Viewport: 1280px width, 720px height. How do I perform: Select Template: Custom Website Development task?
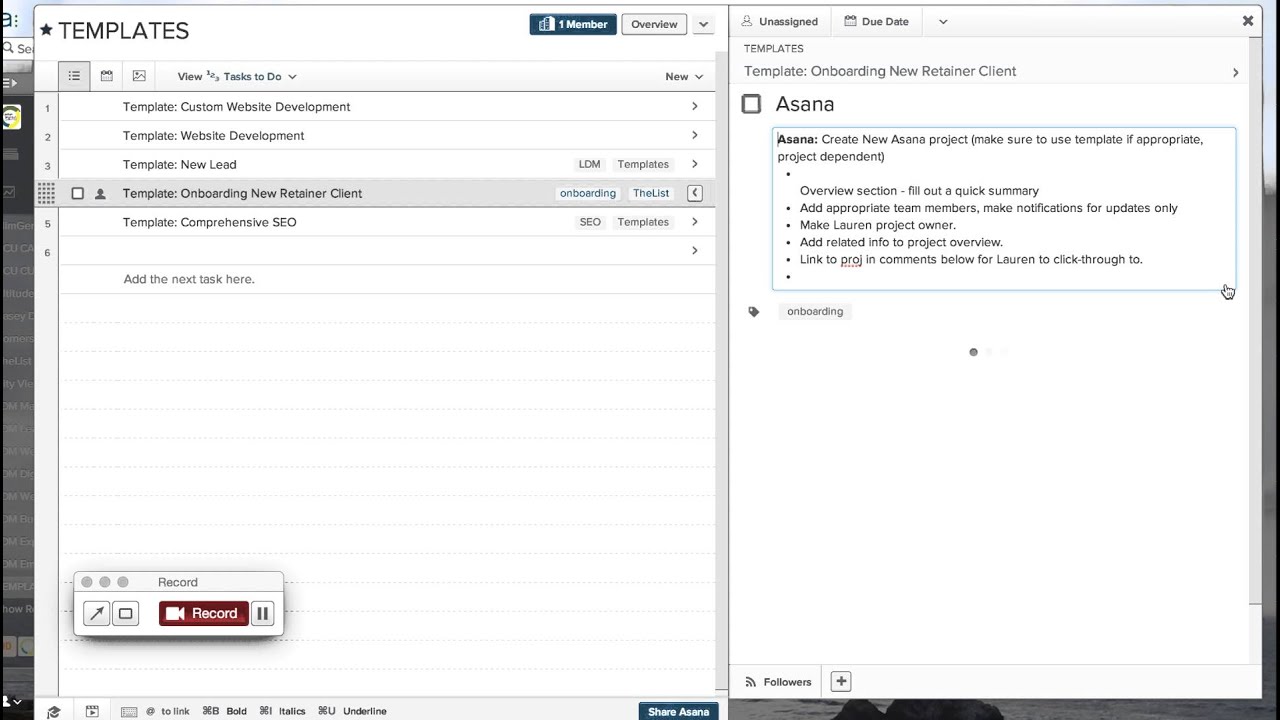pos(236,106)
